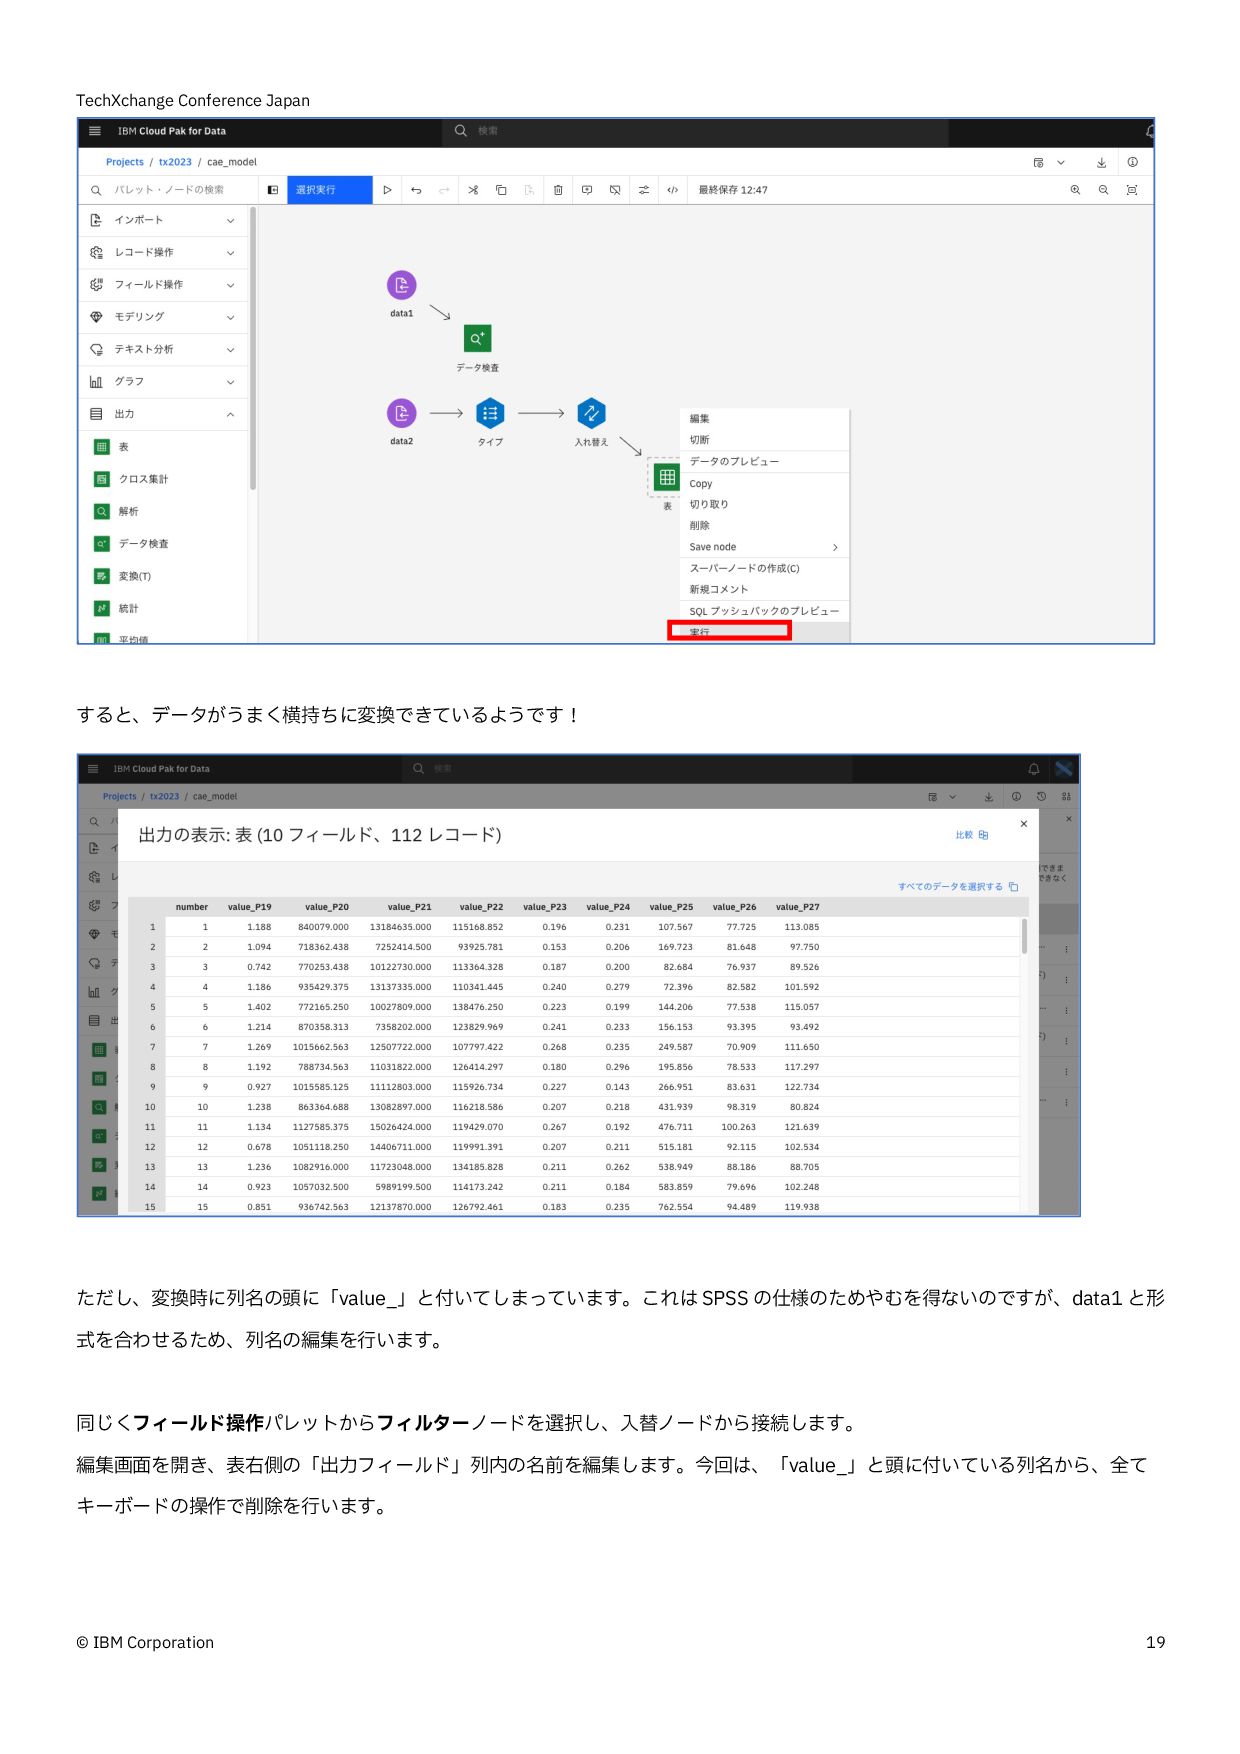This screenshot has height=1754, width=1240.
Task: Click the zoom to fit icon
Action: [1132, 190]
